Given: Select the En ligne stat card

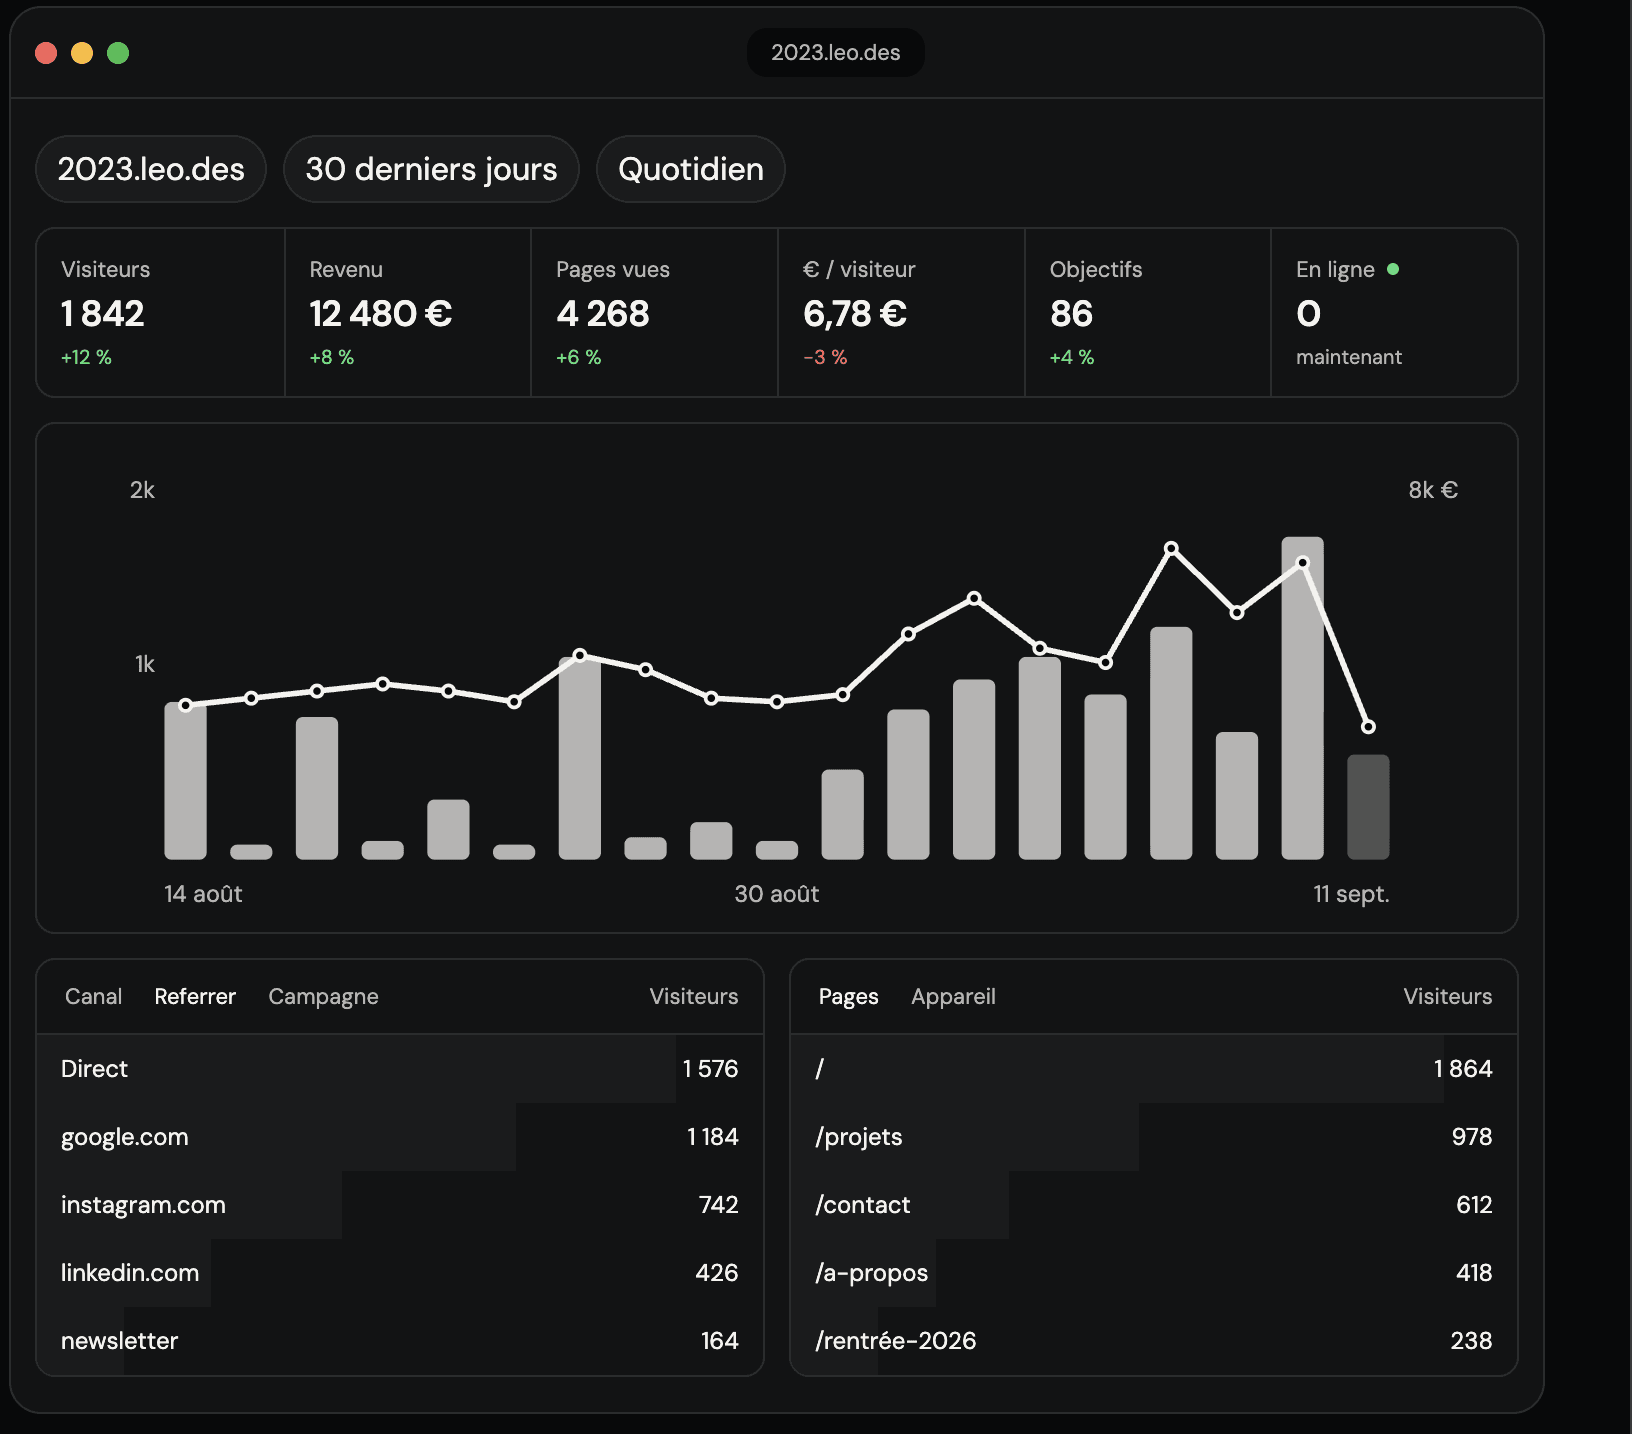Looking at the screenshot, I should coord(1394,313).
